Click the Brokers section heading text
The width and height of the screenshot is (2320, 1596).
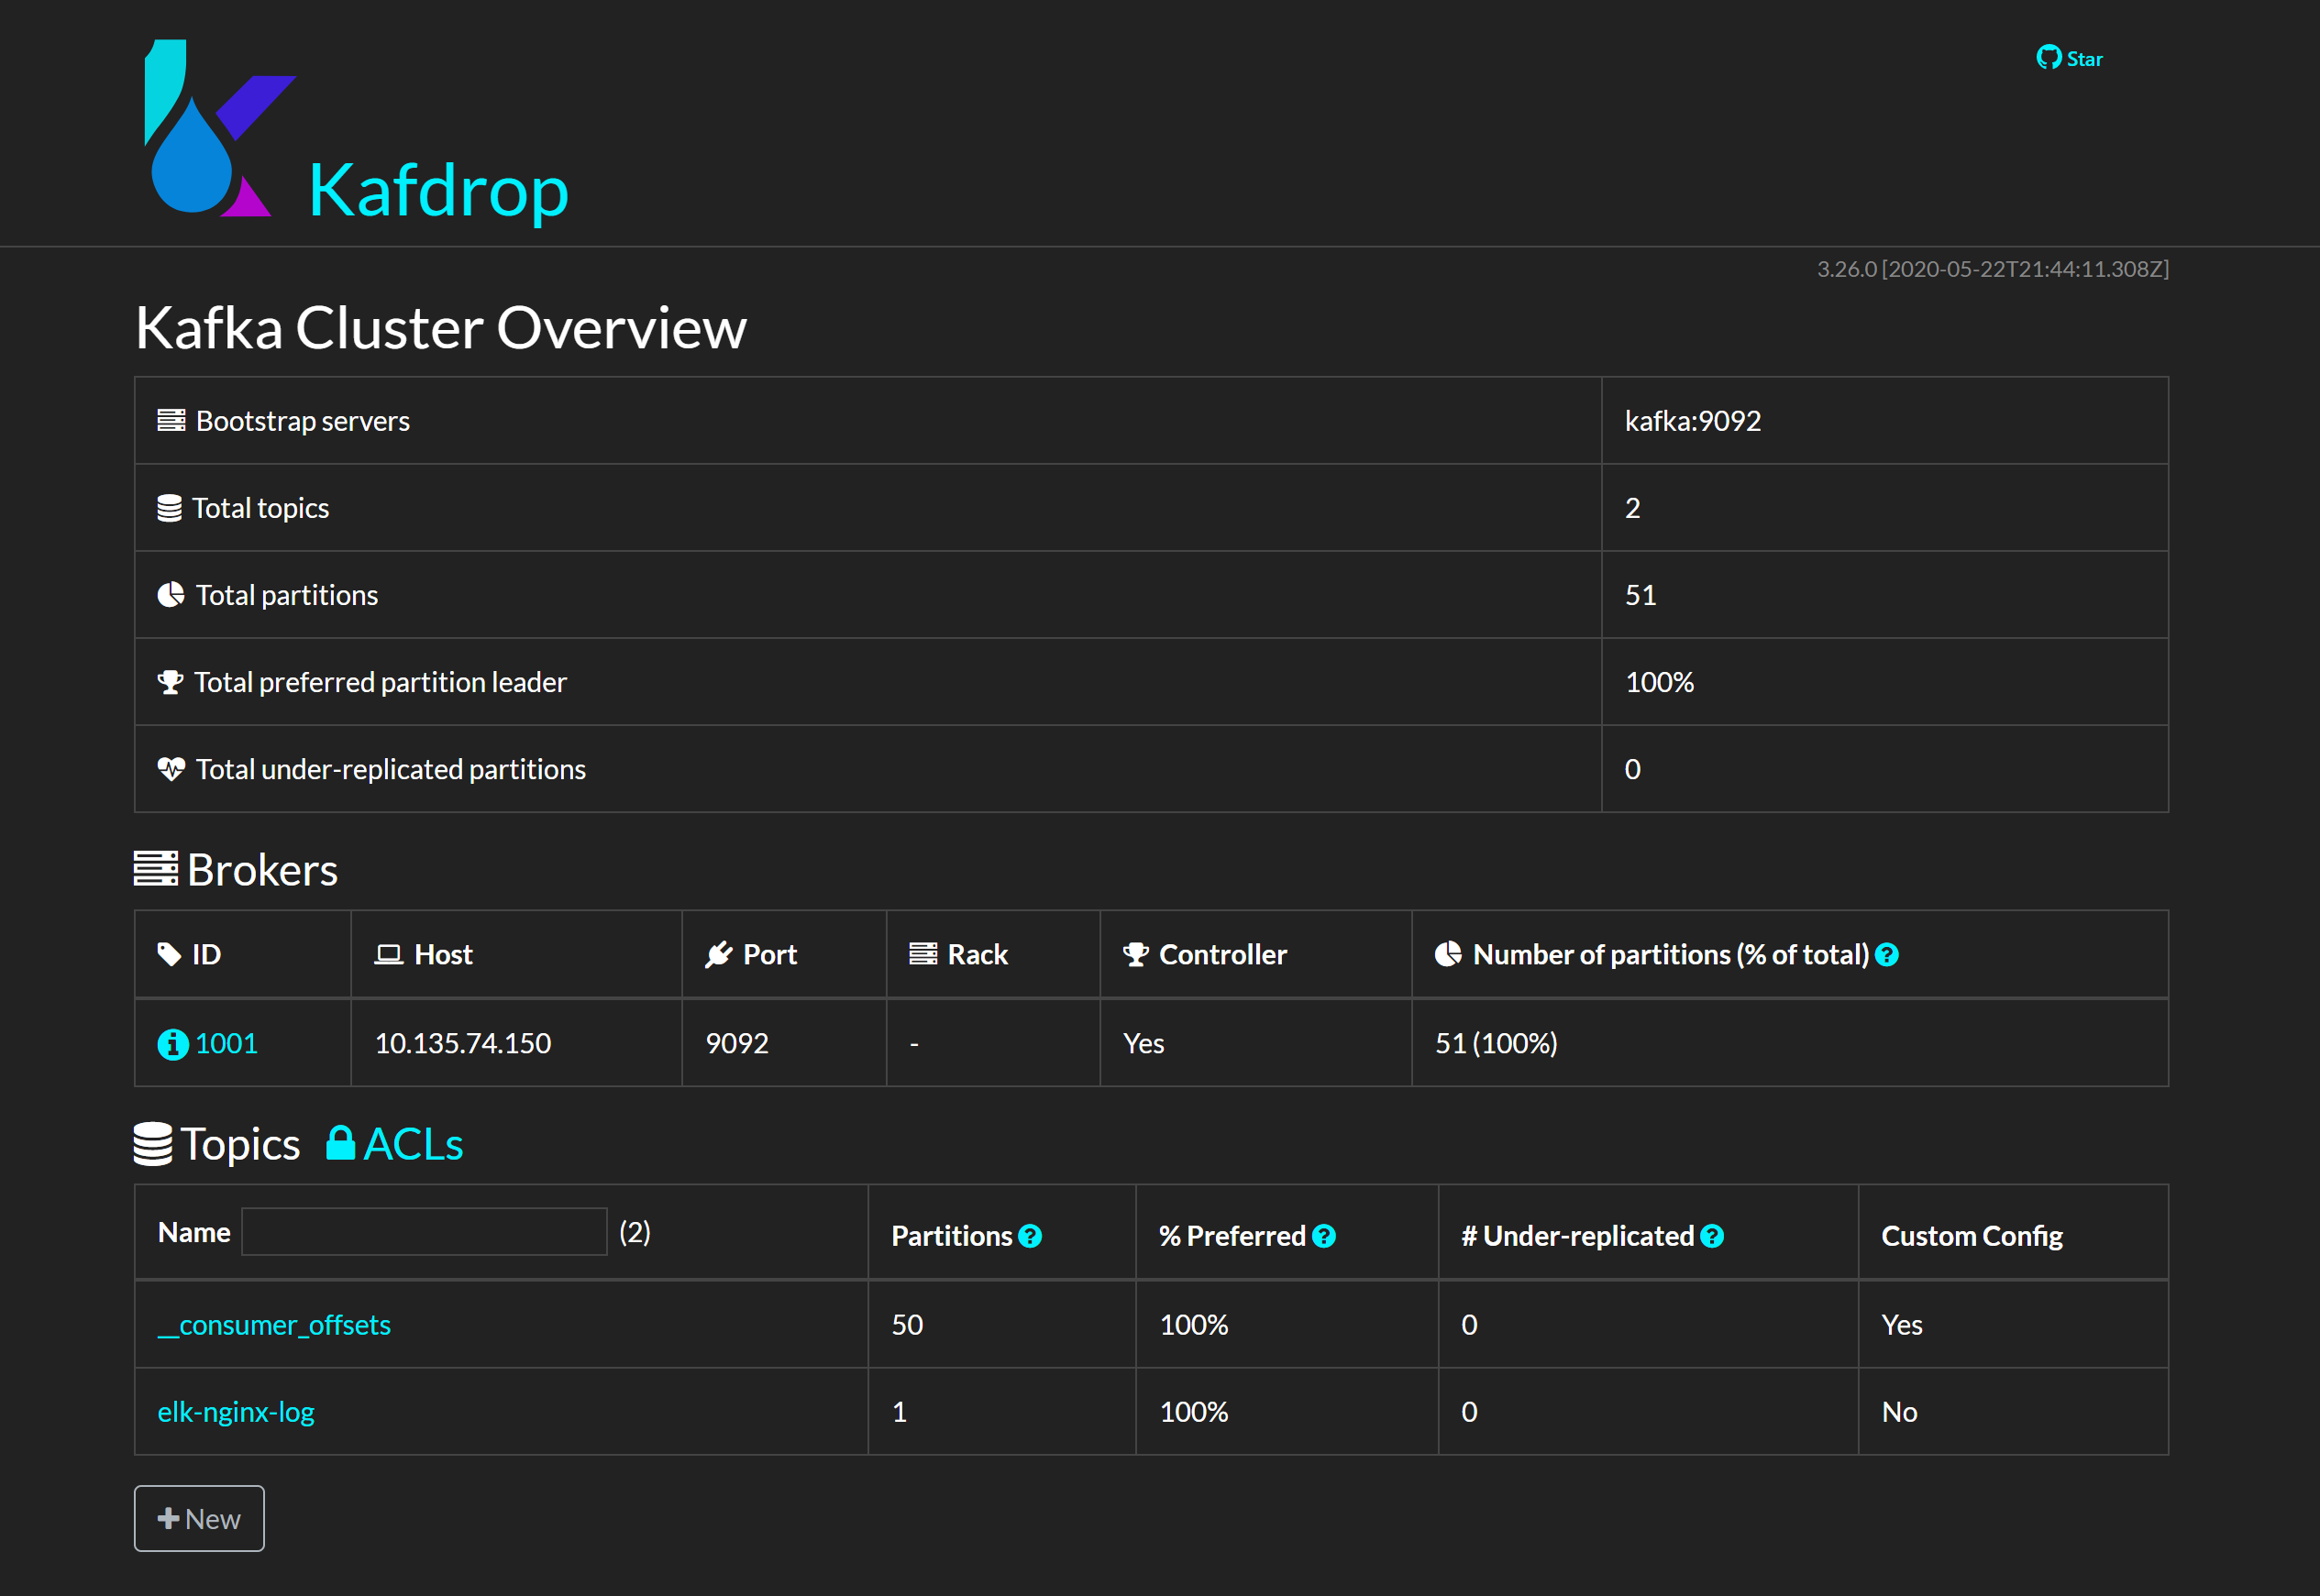(x=262, y=870)
